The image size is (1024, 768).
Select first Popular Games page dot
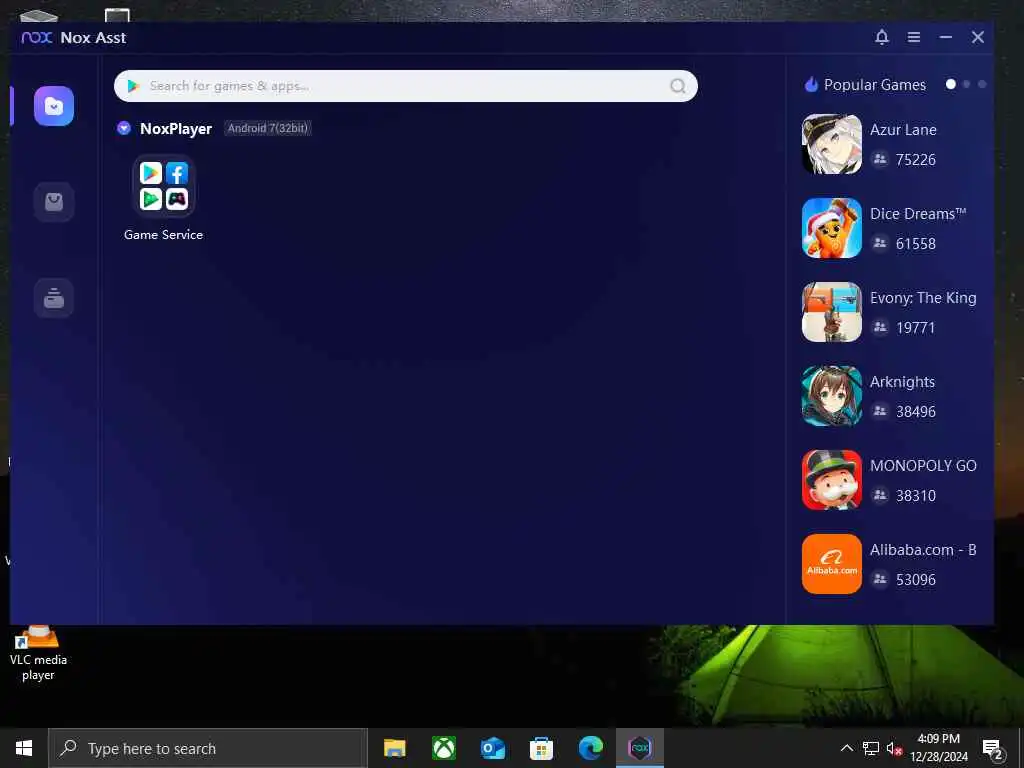tap(950, 84)
